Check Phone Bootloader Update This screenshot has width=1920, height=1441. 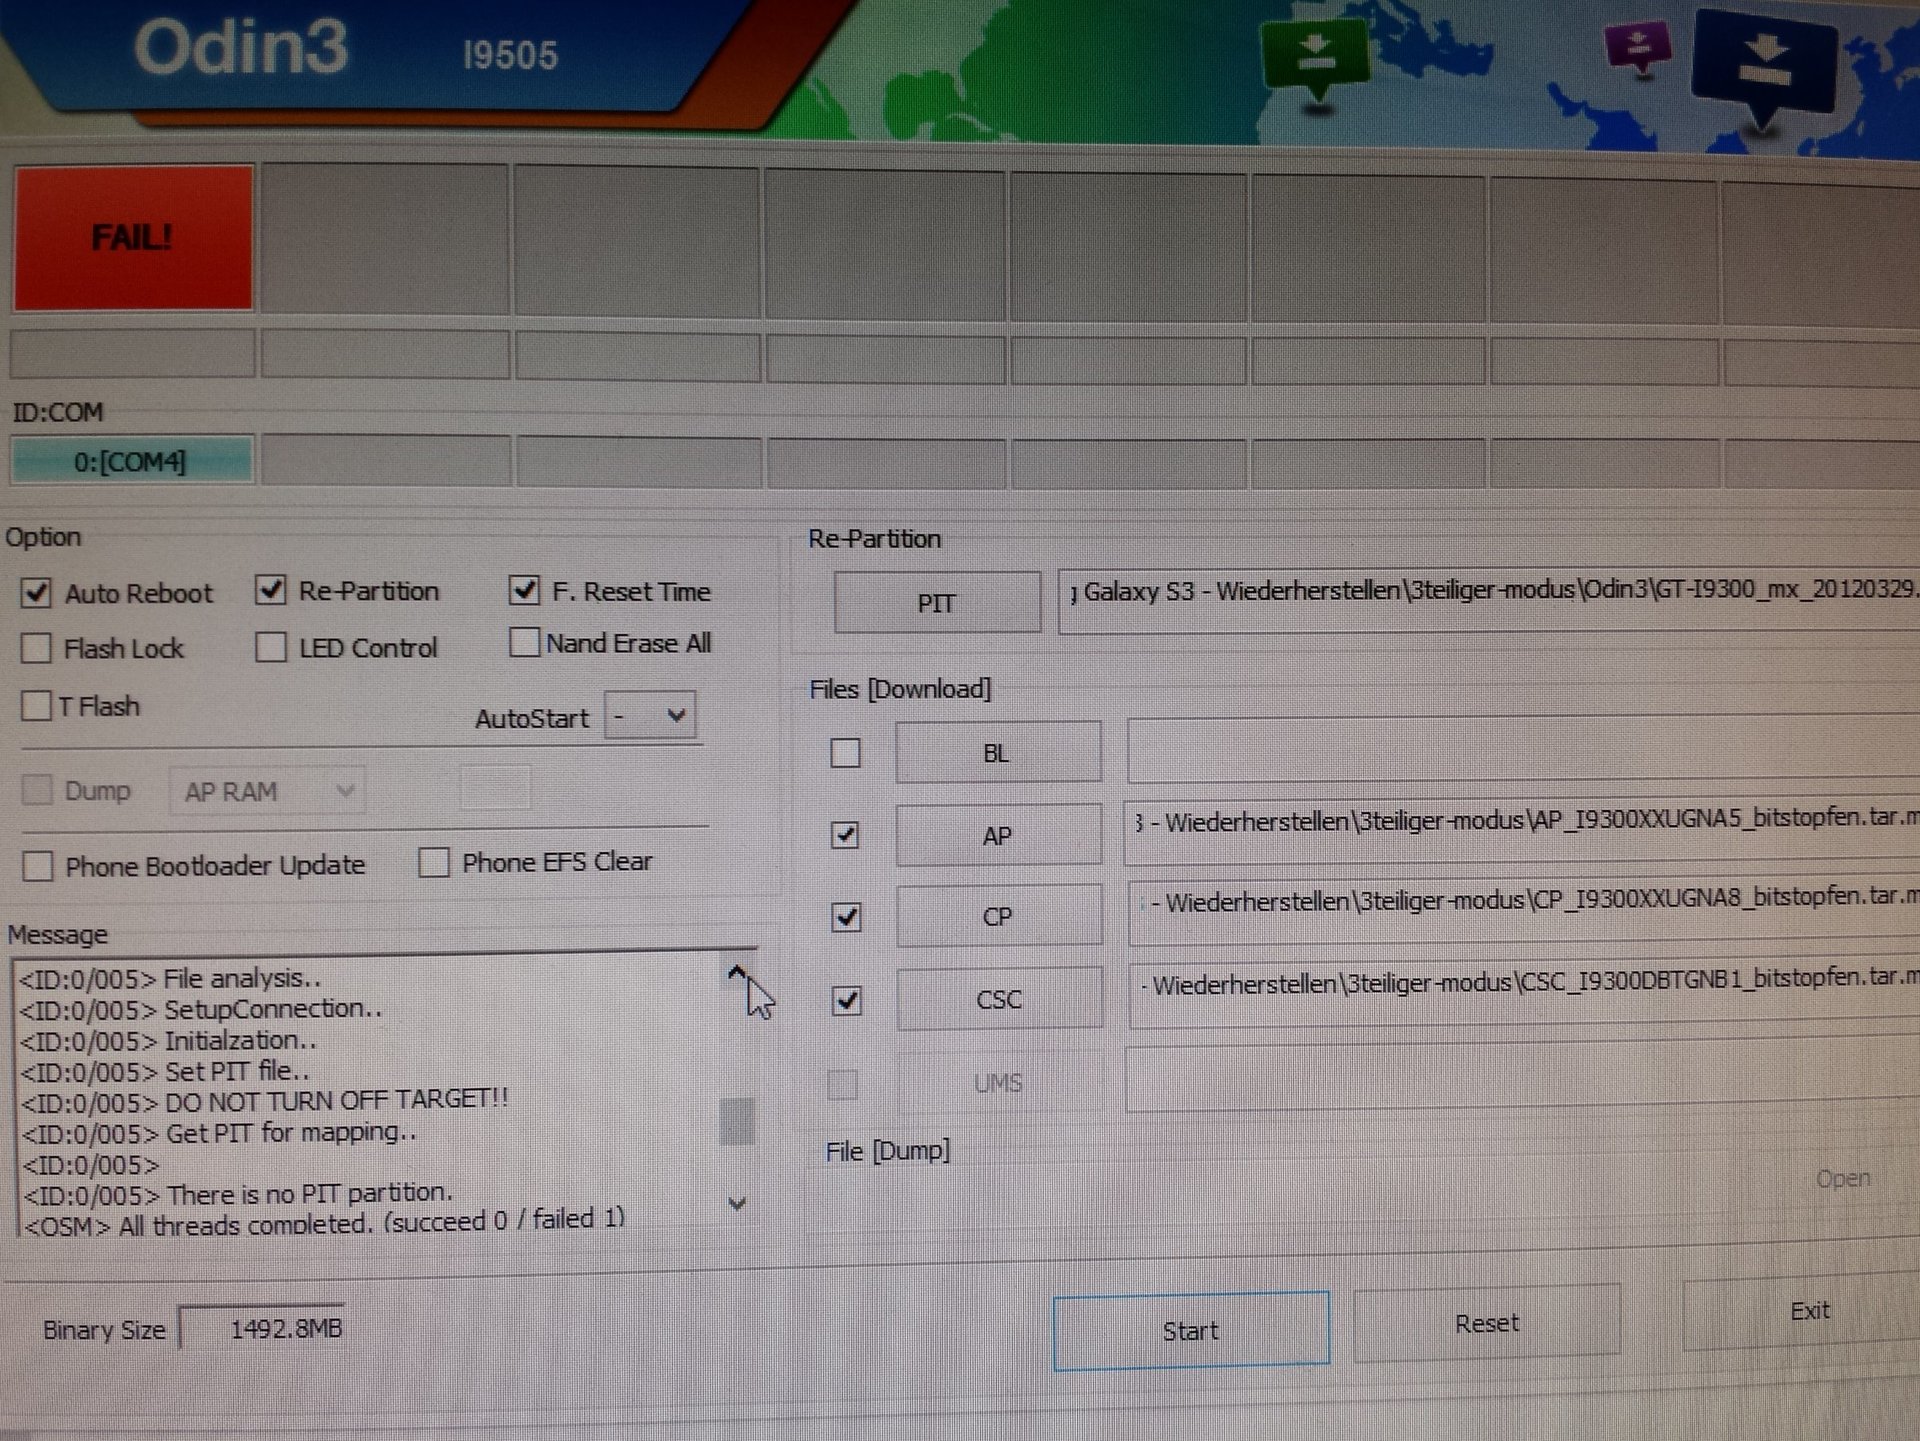(x=38, y=866)
